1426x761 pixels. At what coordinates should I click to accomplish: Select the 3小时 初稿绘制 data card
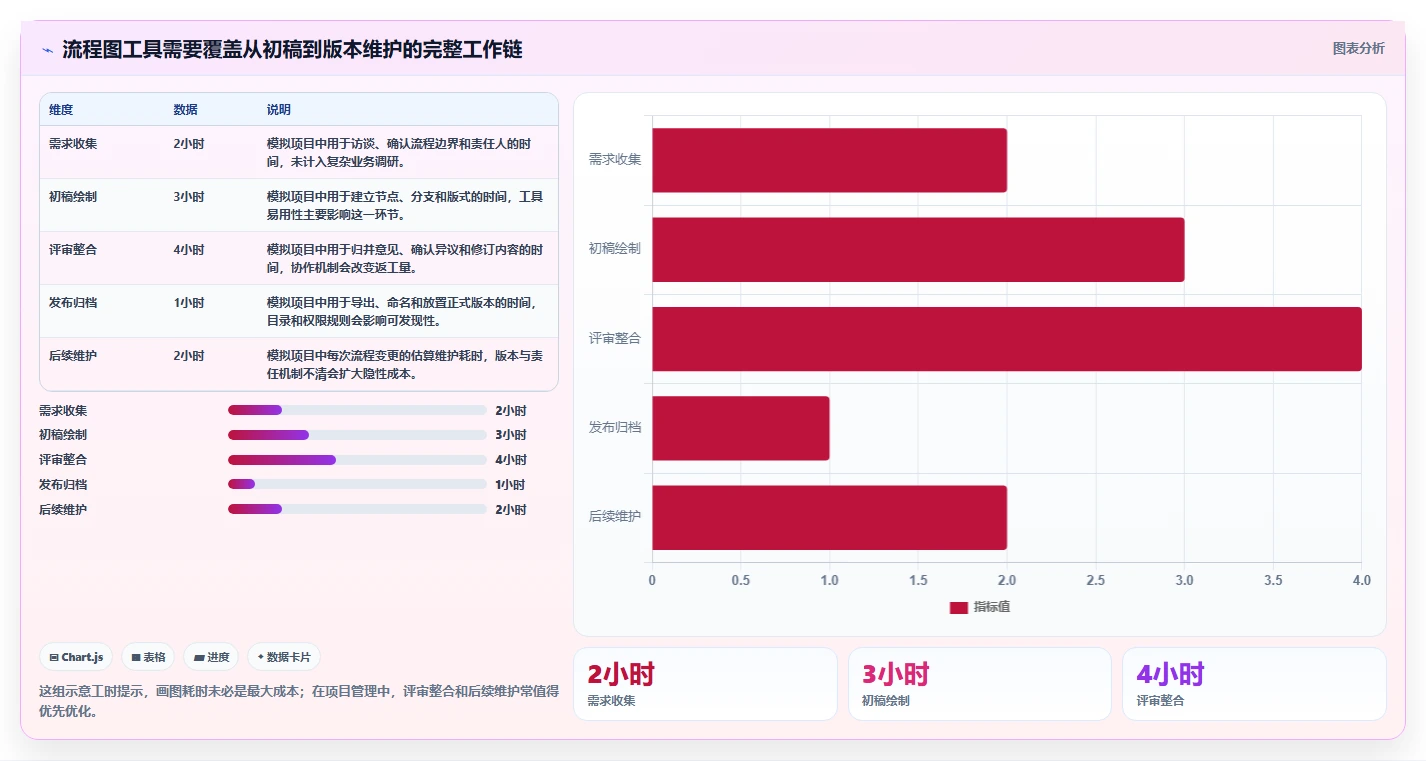pyautogui.click(x=980, y=684)
